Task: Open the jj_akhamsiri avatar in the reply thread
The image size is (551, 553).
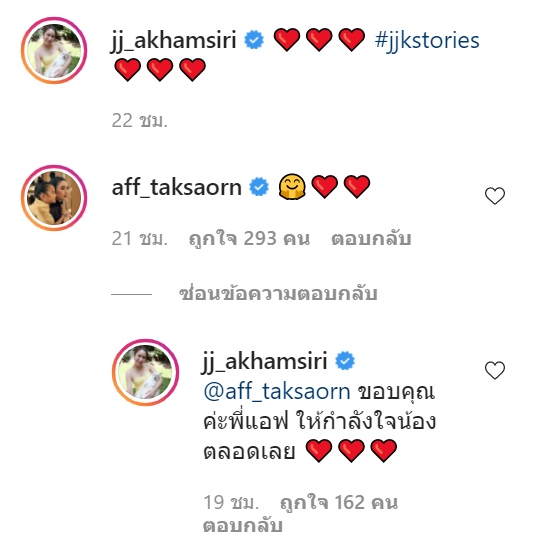Action: click(145, 372)
